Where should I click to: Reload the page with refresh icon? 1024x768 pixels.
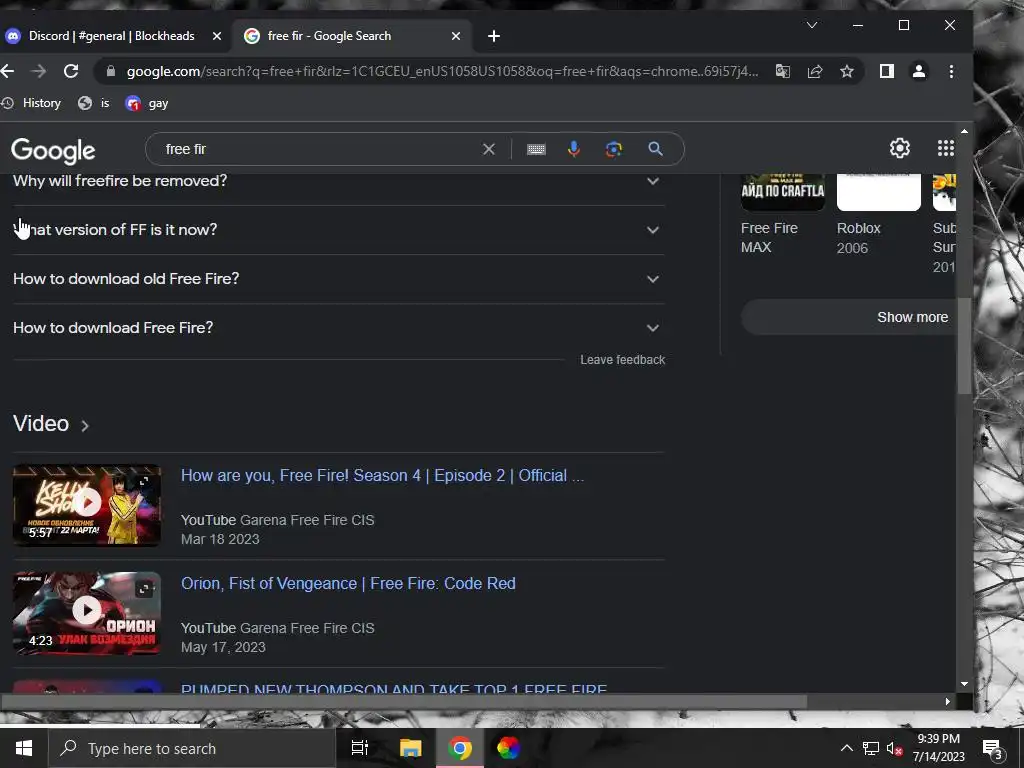tap(71, 71)
